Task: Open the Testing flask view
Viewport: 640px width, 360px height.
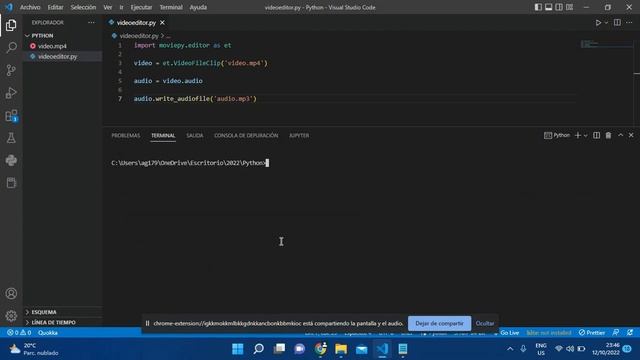Action: point(11,138)
